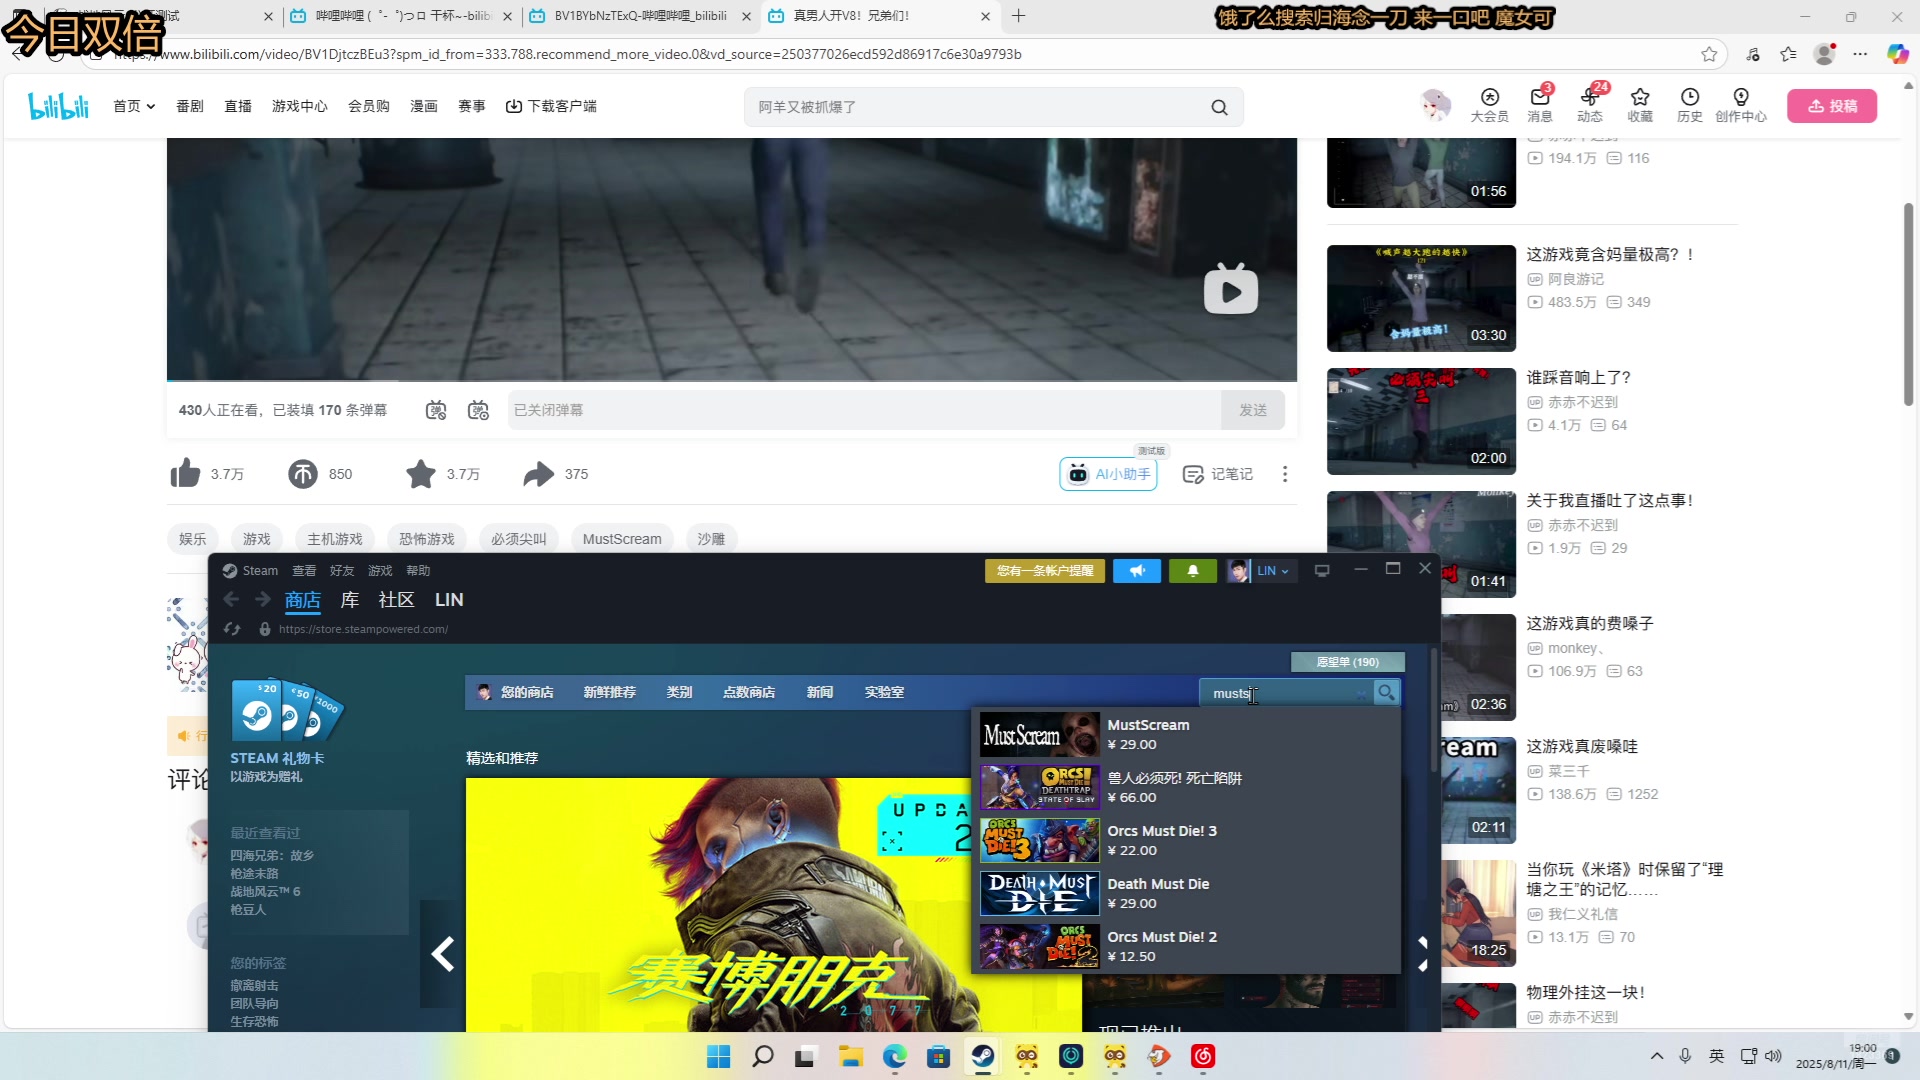1920x1080 pixels.
Task: Click 您有一条帐户提醒 alert button
Action: coord(1045,571)
